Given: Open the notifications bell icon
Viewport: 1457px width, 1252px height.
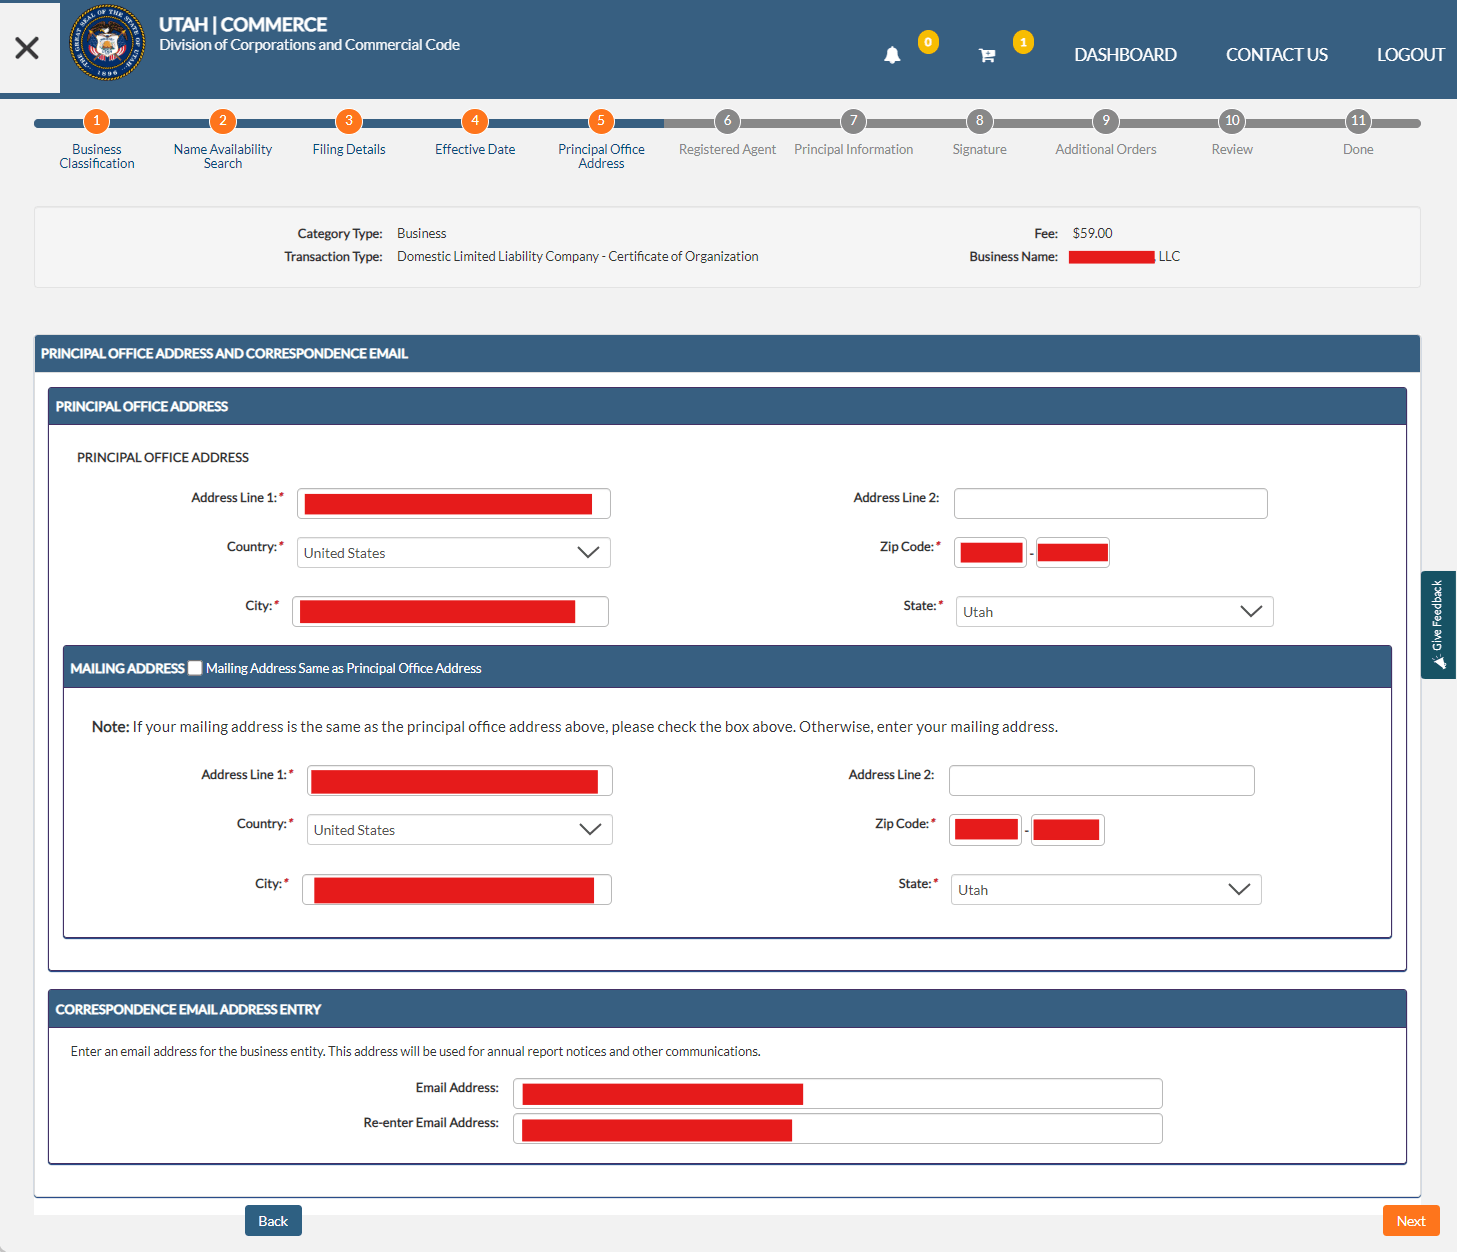Looking at the screenshot, I should point(892,55).
